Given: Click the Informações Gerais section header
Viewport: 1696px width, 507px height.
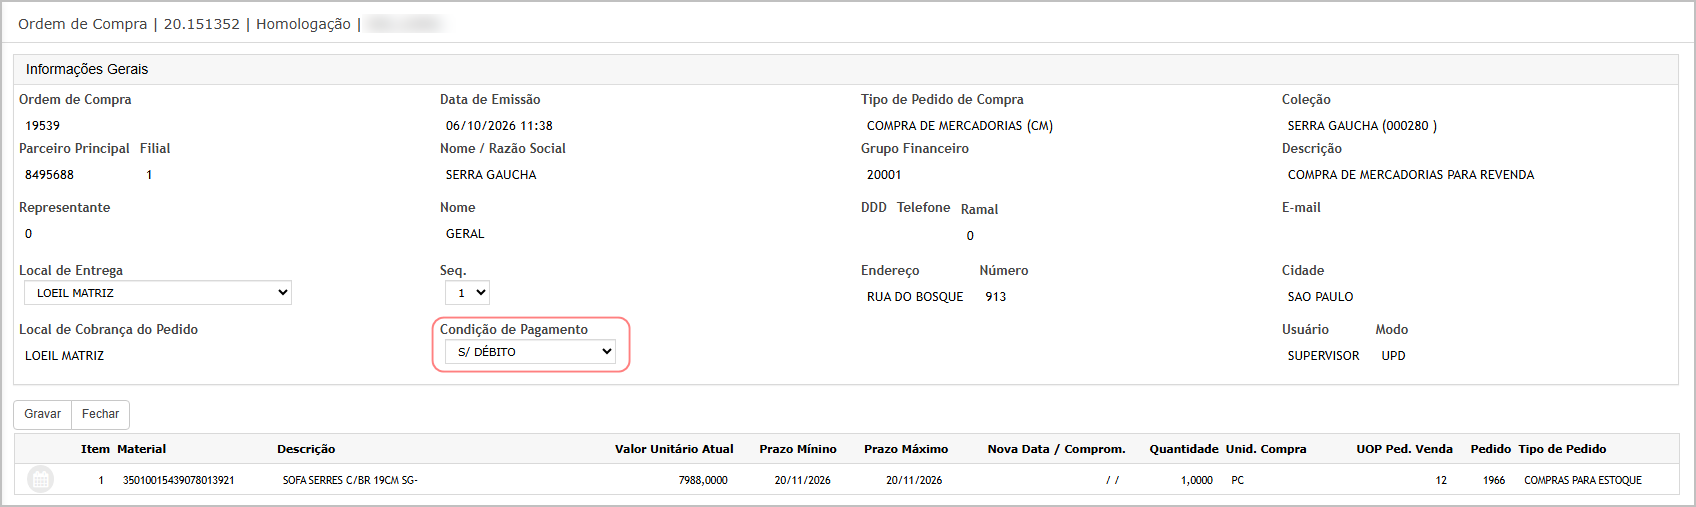Looking at the screenshot, I should pyautogui.click(x=87, y=69).
